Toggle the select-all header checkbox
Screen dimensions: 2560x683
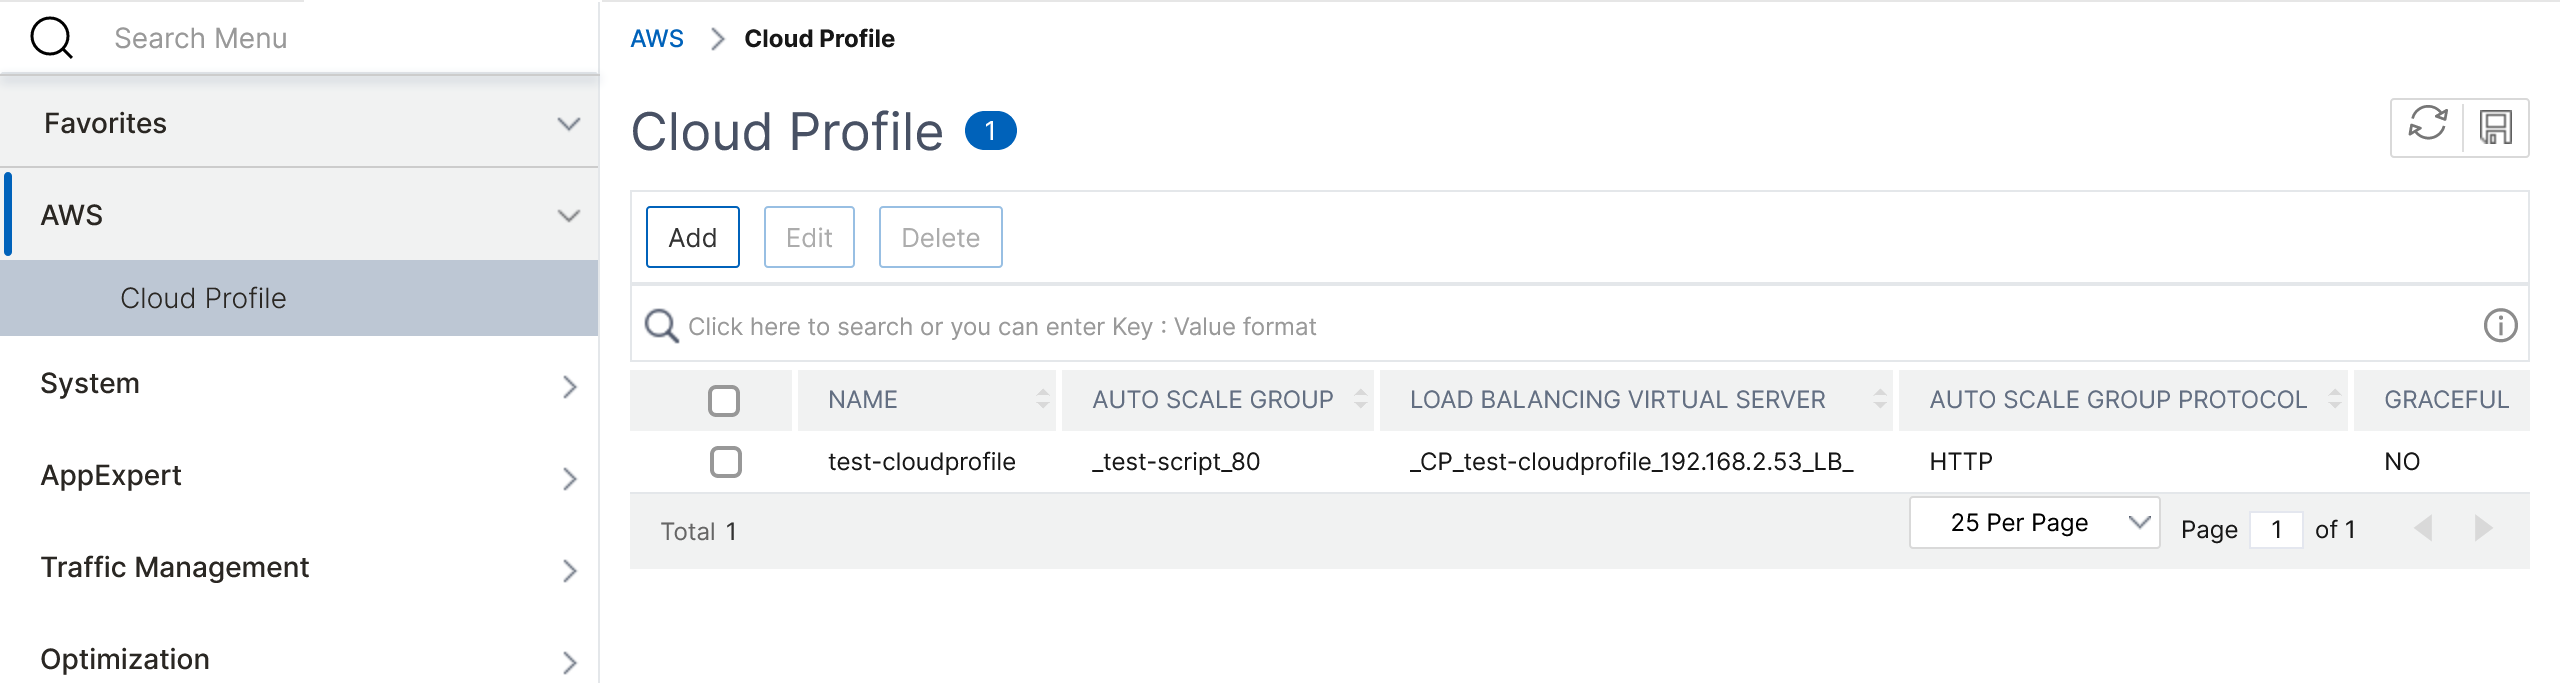point(724,400)
